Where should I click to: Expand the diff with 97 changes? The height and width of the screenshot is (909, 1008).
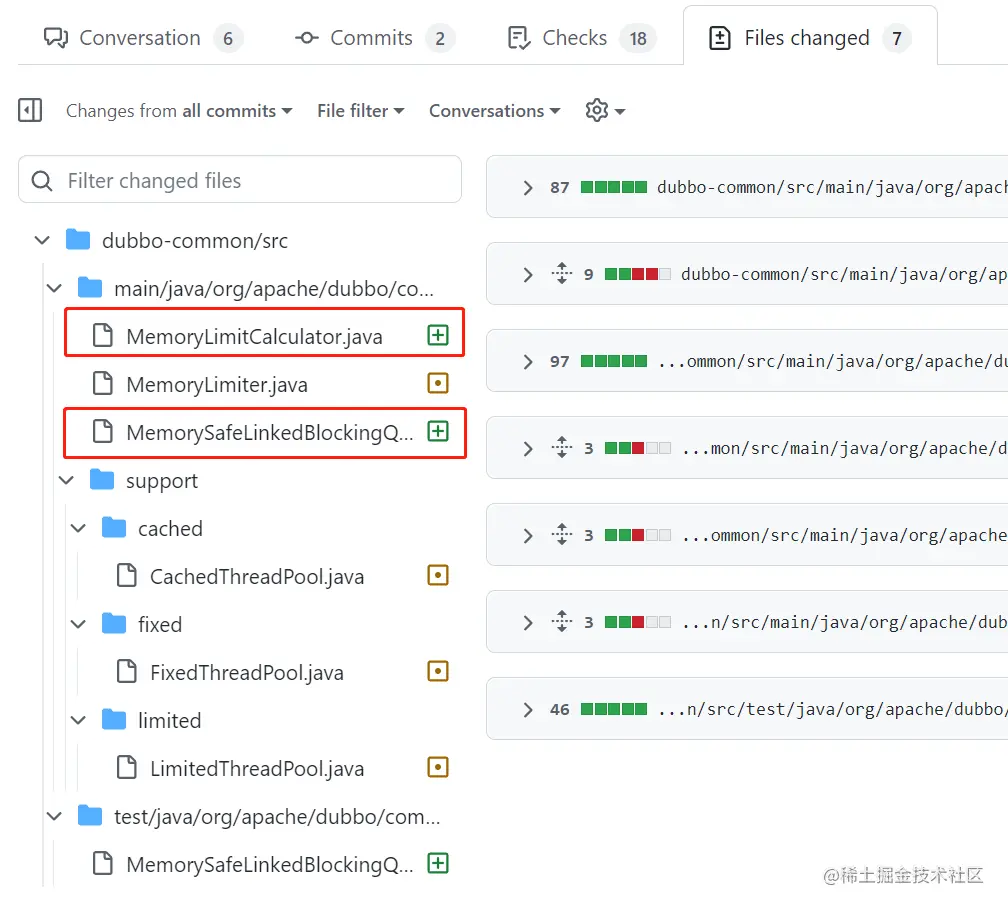tap(528, 361)
